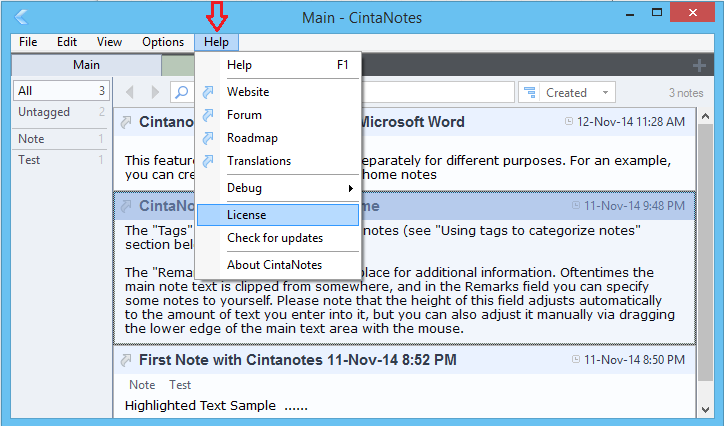The height and width of the screenshot is (426, 724).
Task: Open the File menu
Action: click(28, 42)
